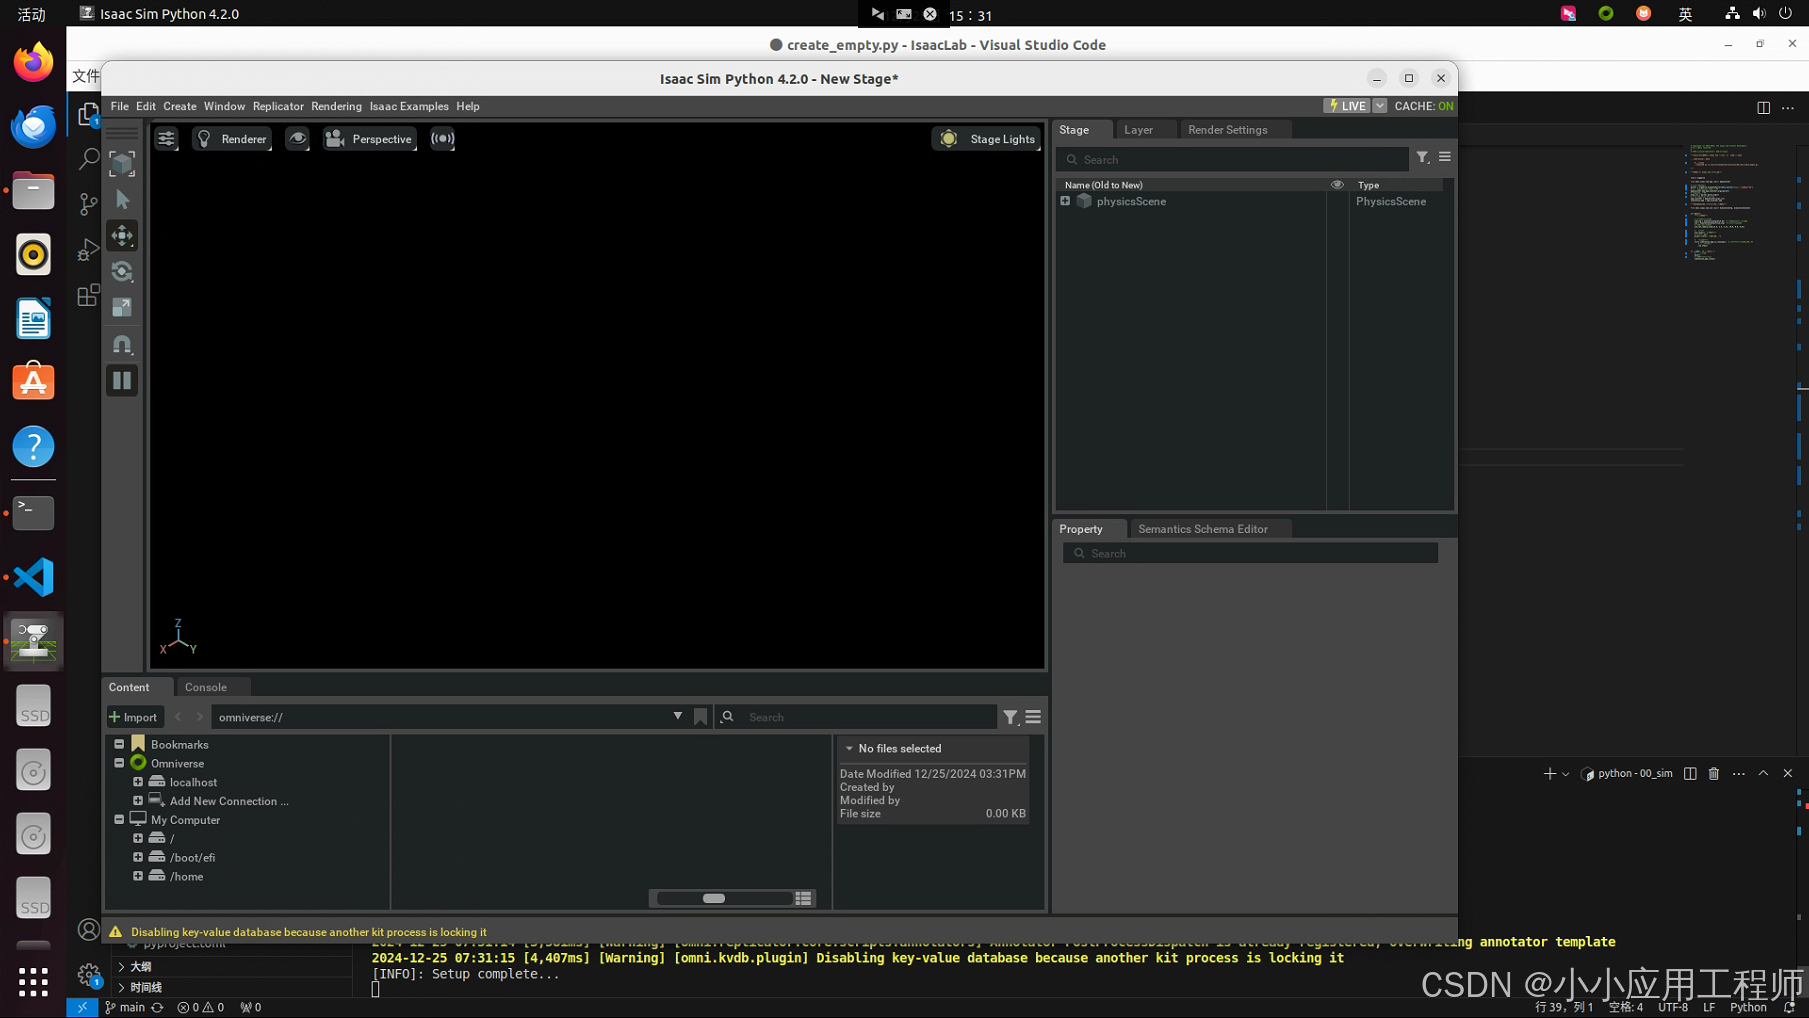The width and height of the screenshot is (1809, 1018).
Task: Open the Isaac Examples menu
Action: pos(409,106)
